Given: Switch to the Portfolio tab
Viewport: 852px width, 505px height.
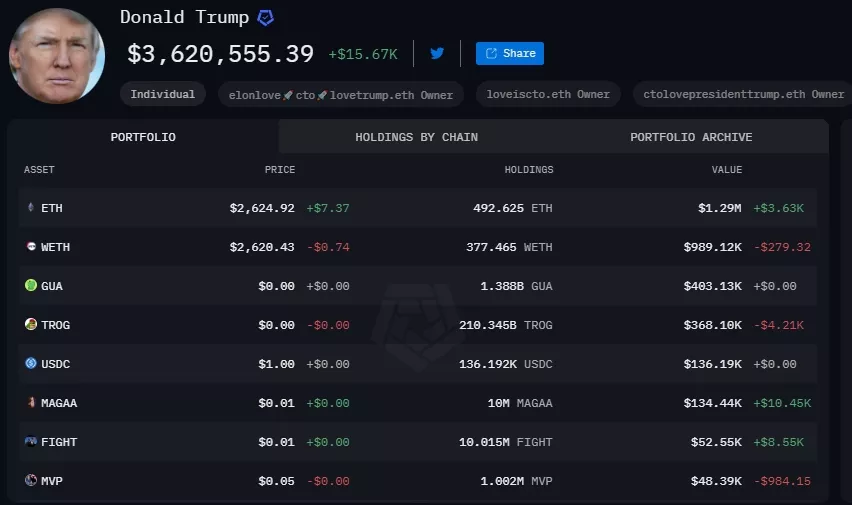Looking at the screenshot, I should point(143,137).
